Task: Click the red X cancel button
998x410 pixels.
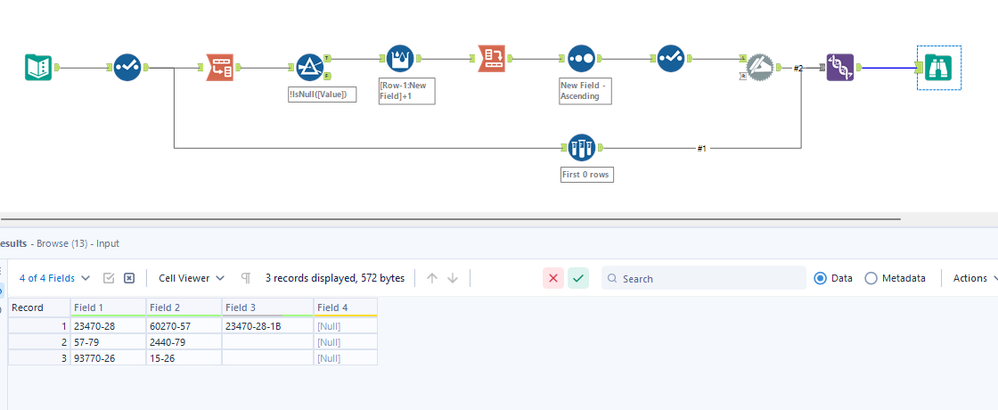Action: tap(553, 278)
